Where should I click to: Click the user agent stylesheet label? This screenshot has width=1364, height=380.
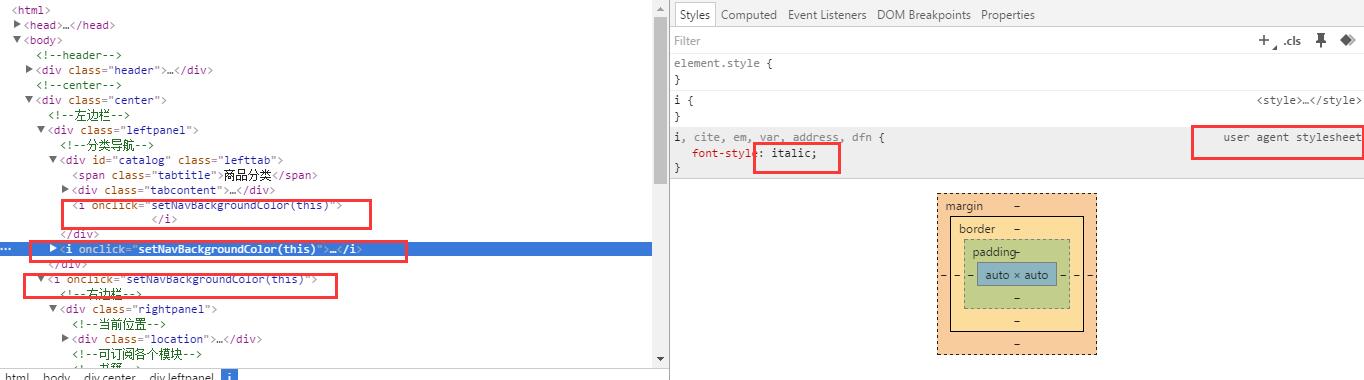[x=1292, y=137]
